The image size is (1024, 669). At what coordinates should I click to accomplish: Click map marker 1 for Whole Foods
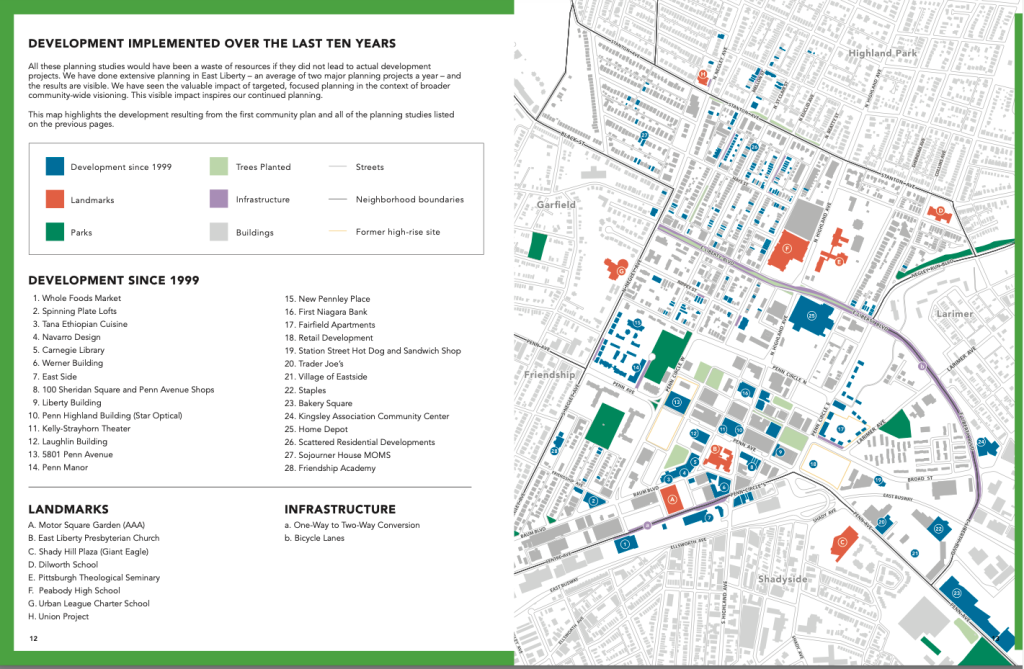(625, 544)
